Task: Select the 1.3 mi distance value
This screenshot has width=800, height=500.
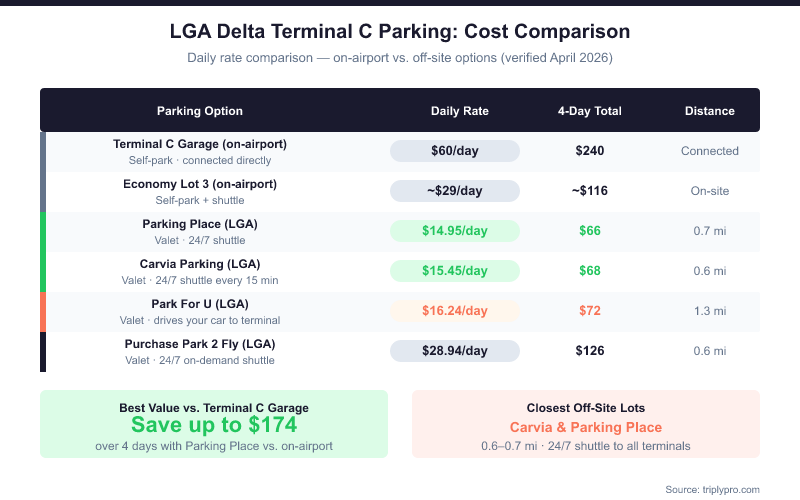Action: pyautogui.click(x=710, y=311)
